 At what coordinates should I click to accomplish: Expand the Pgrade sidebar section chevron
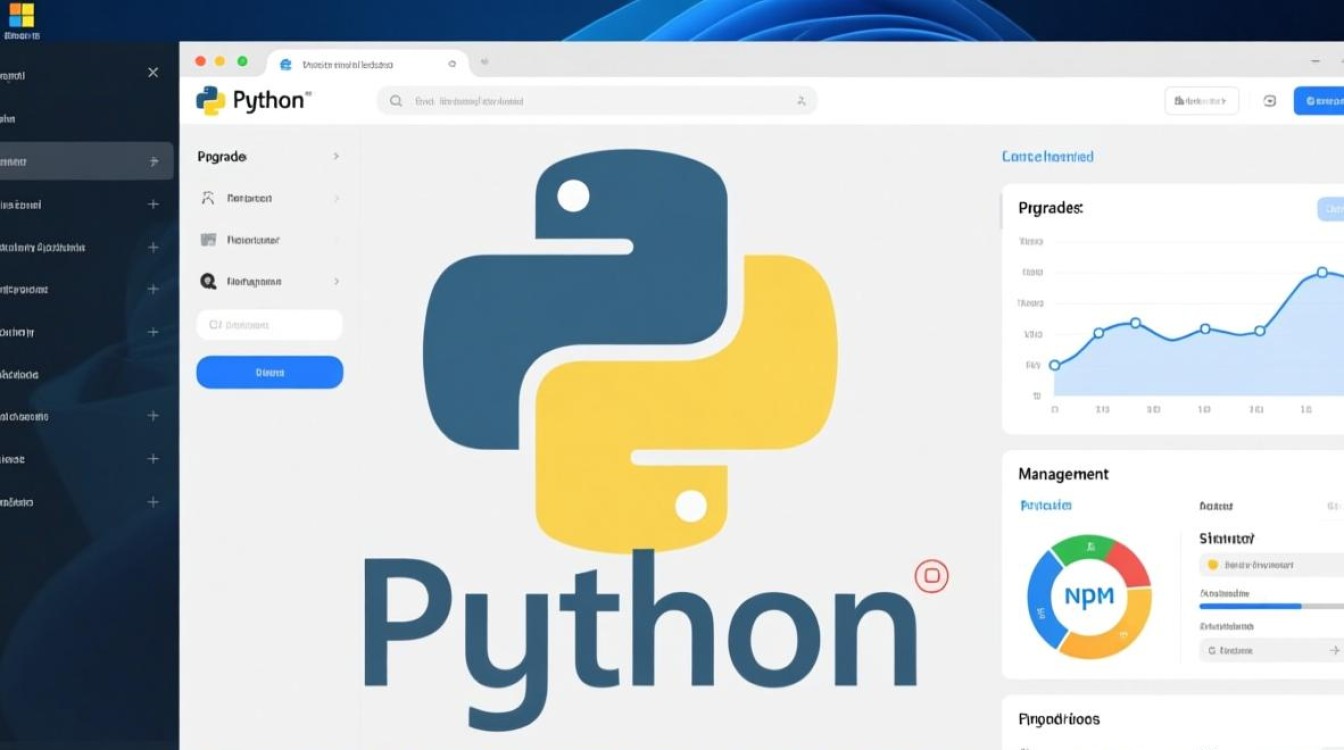pos(336,157)
